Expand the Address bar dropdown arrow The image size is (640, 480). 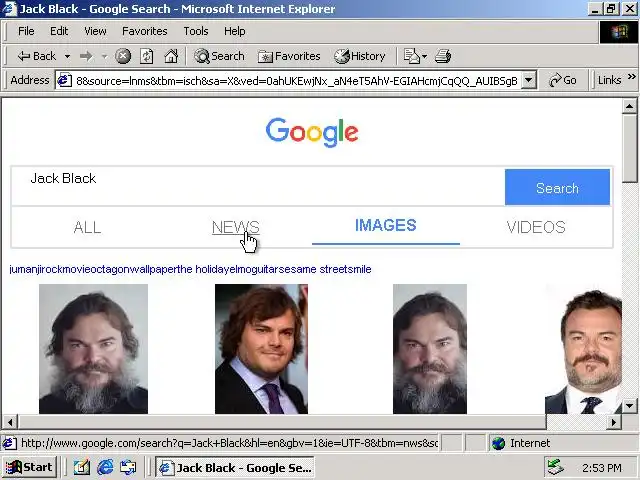coord(528,80)
